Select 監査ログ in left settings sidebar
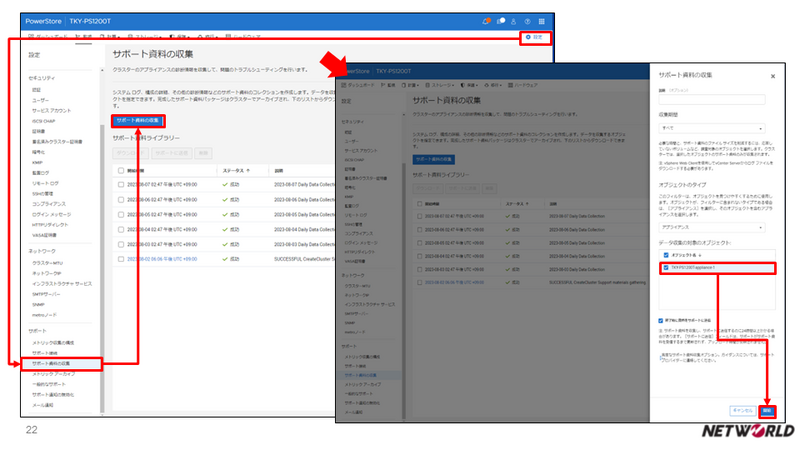800x450 pixels. point(40,173)
